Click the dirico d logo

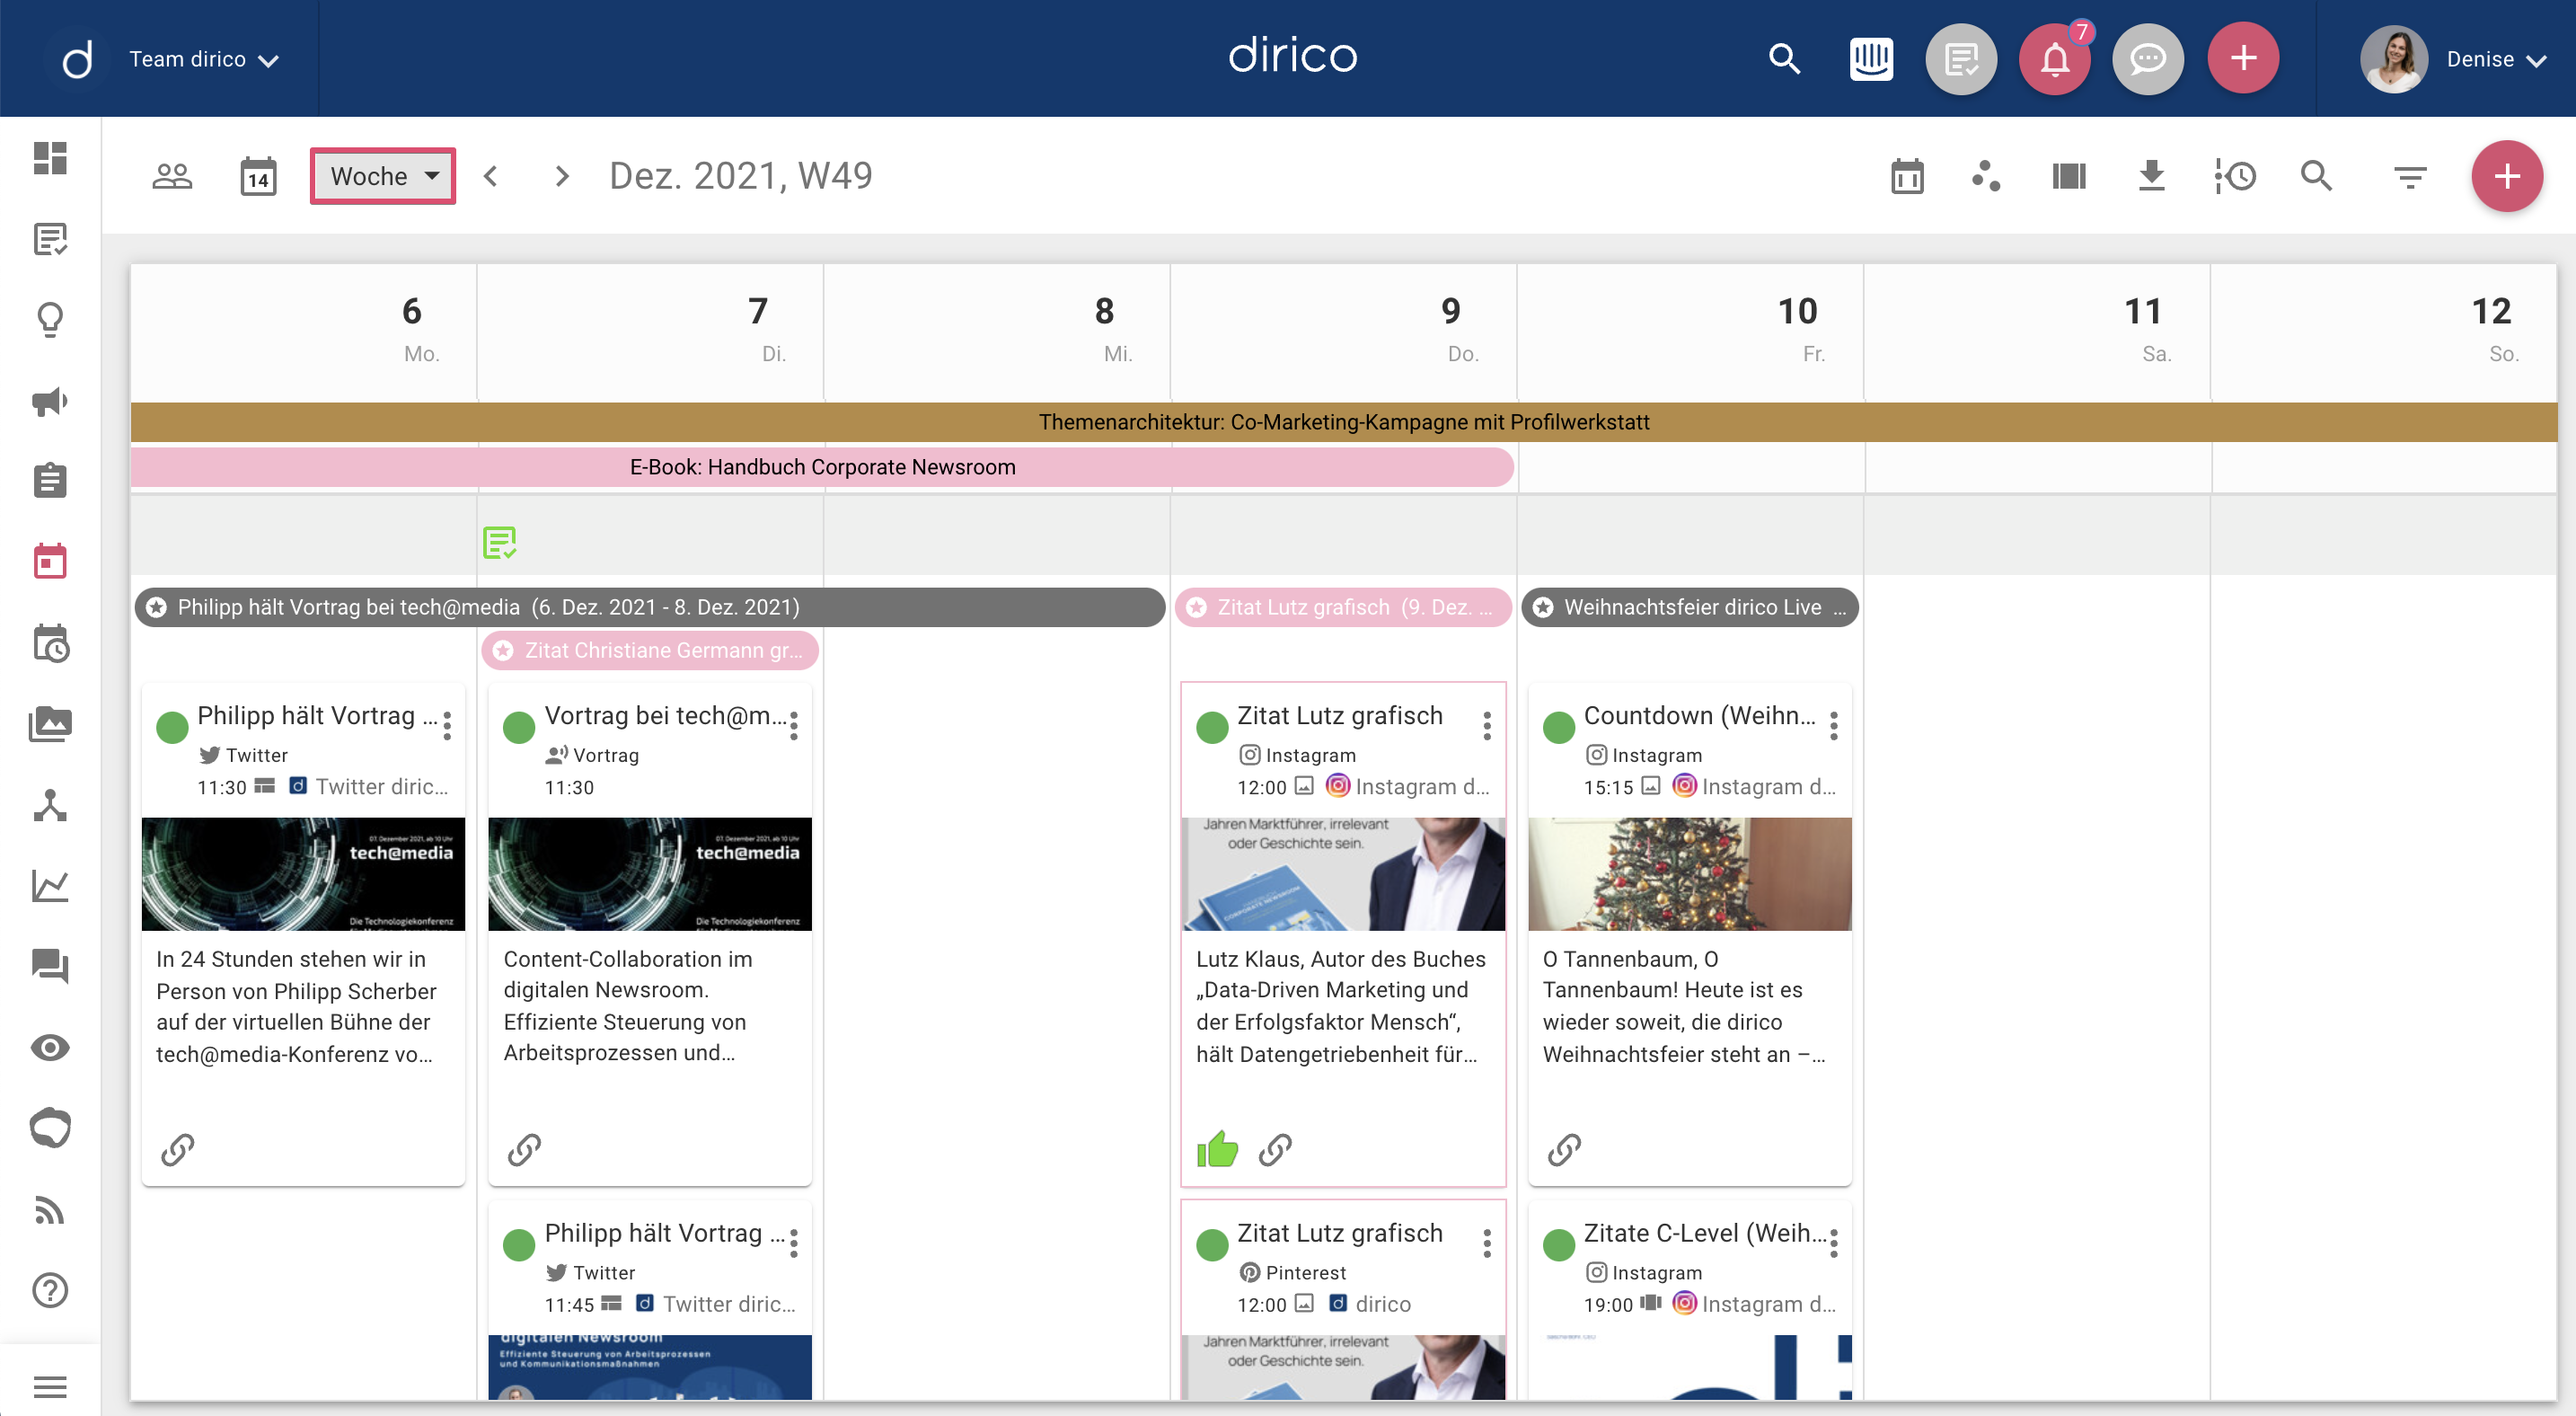[x=77, y=59]
